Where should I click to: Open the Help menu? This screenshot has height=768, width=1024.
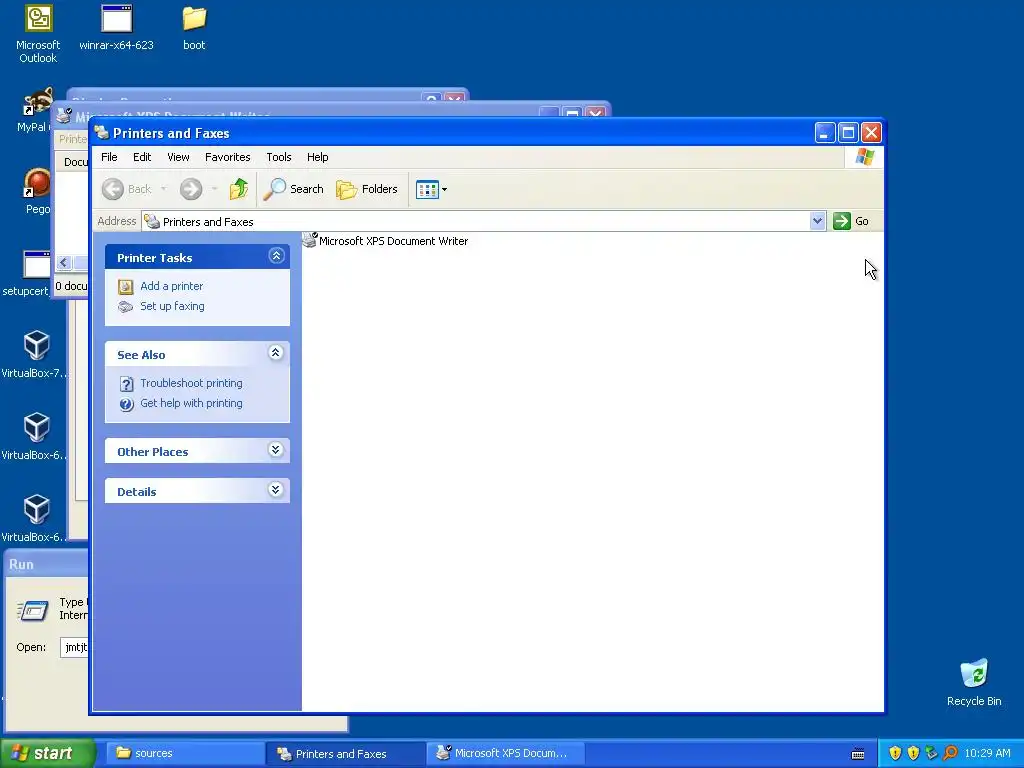click(x=317, y=157)
